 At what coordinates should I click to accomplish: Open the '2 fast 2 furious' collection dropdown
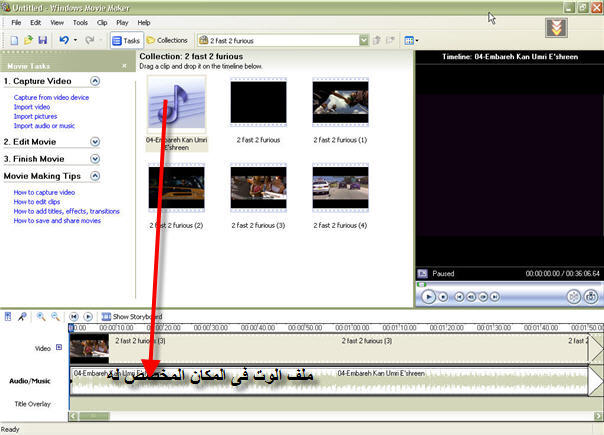[363, 40]
